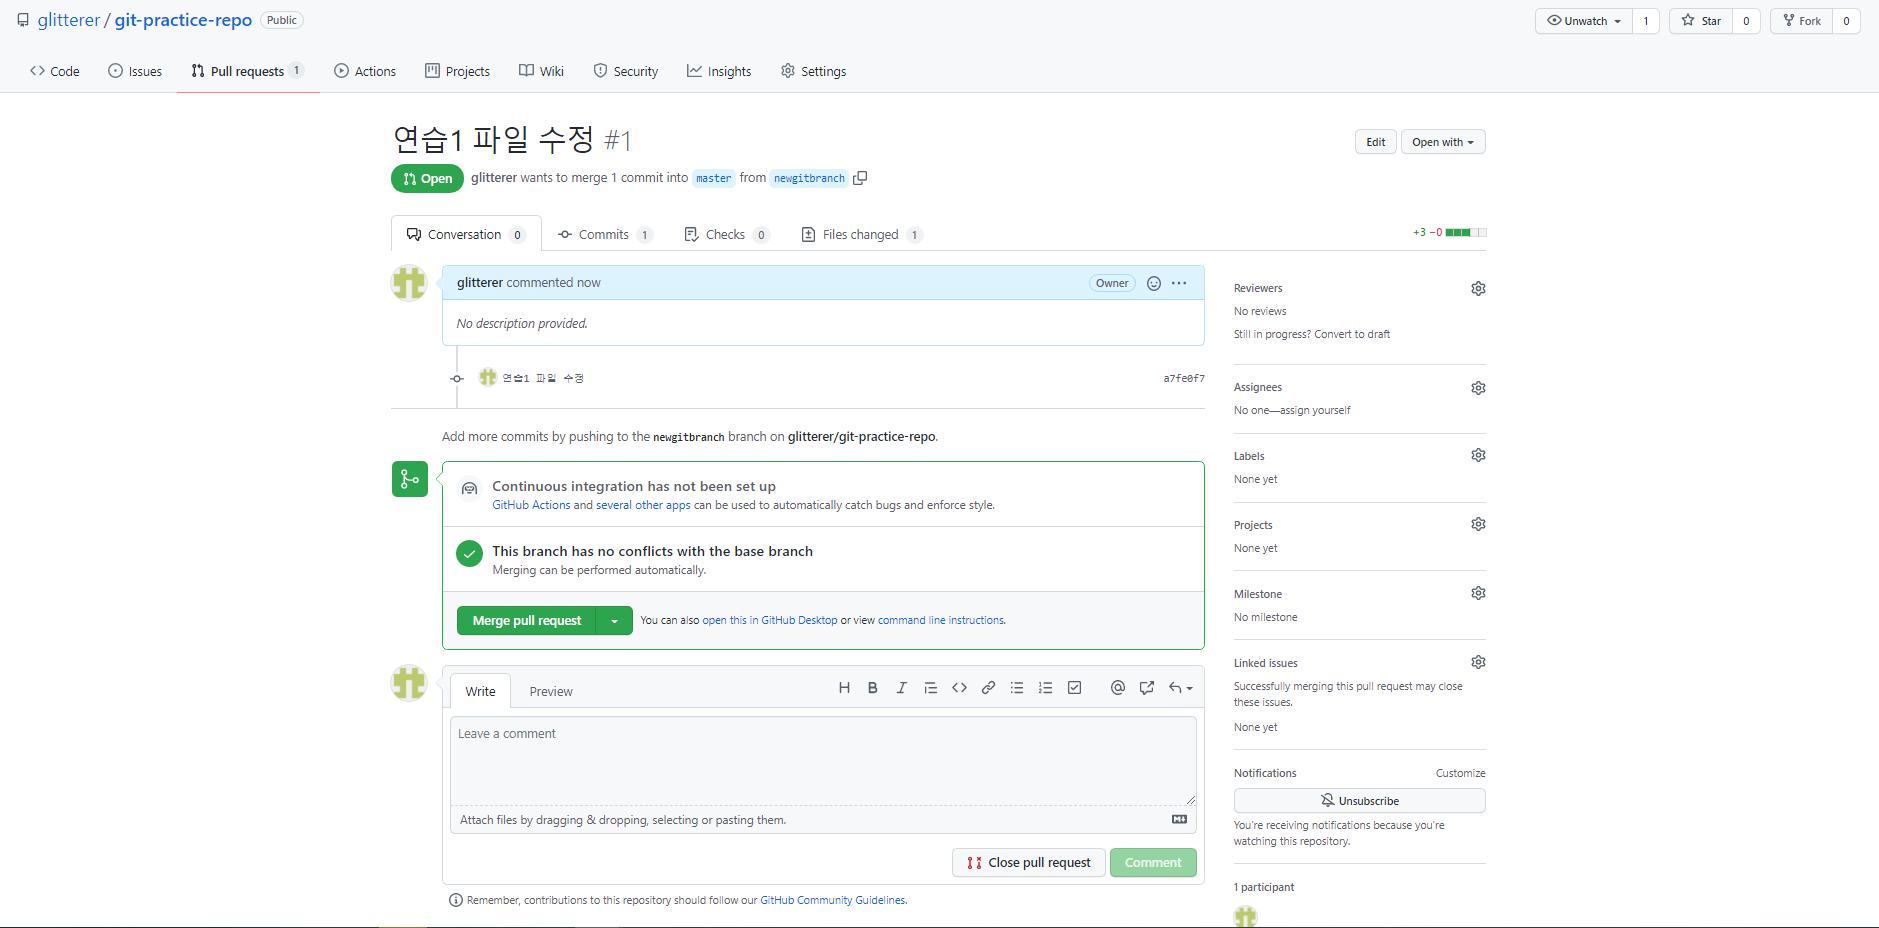Click the glitterer avatar beside the first comment
Screen dimensions: 1879x928
pyautogui.click(x=409, y=283)
